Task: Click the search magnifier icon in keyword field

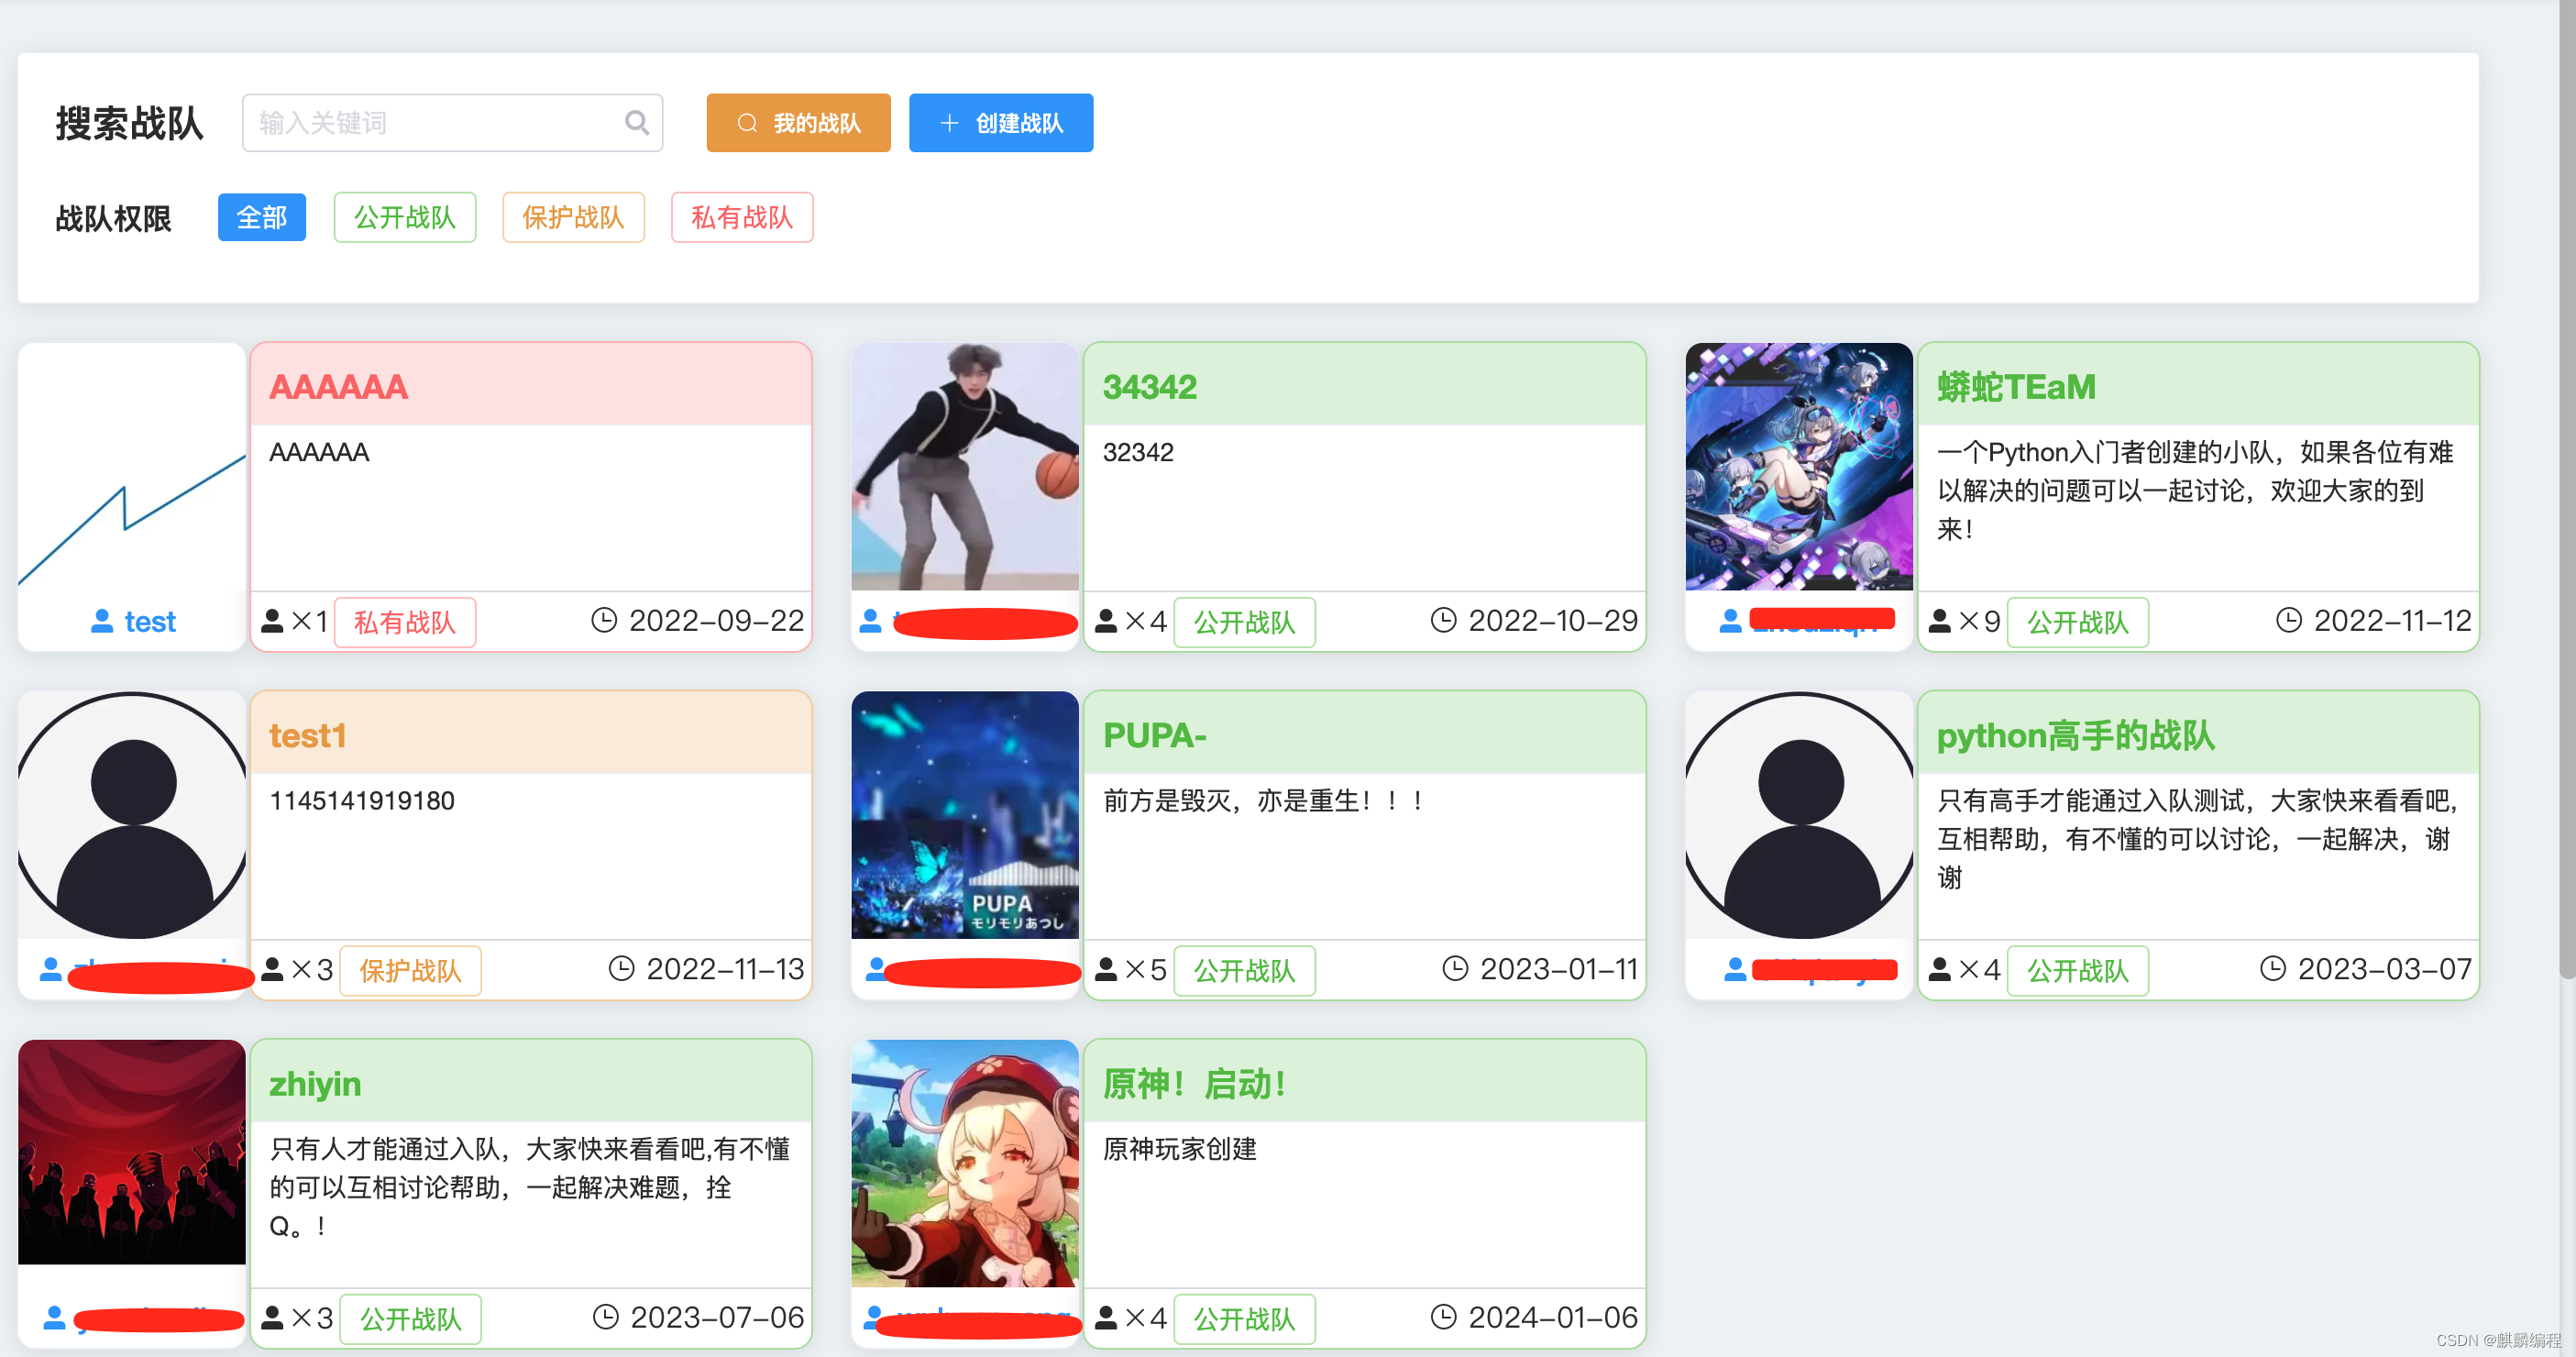Action: click(636, 123)
